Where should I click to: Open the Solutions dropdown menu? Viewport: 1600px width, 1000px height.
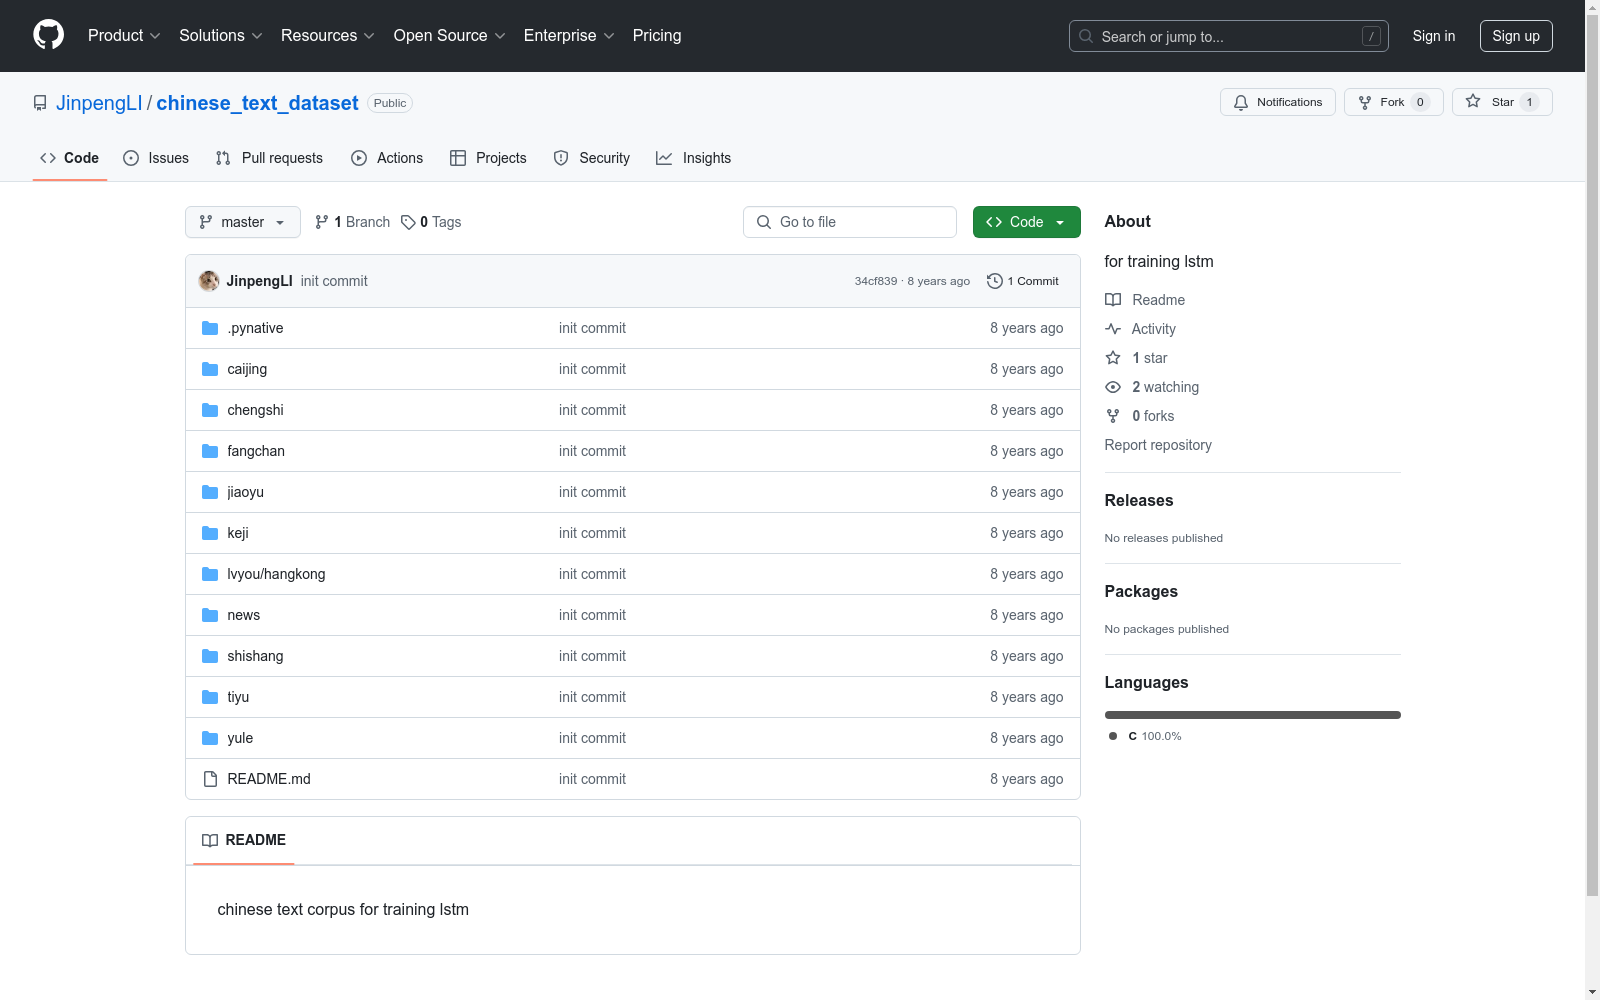[221, 35]
